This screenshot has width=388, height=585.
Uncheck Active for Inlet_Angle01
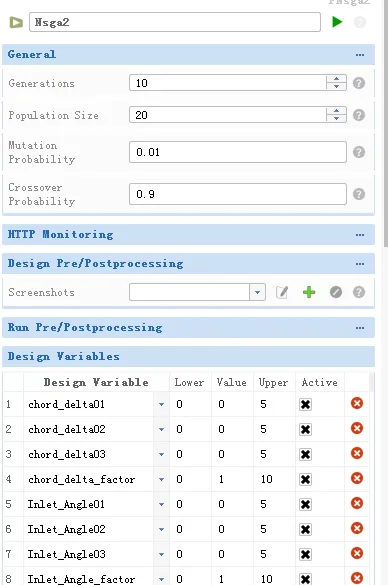click(305, 504)
